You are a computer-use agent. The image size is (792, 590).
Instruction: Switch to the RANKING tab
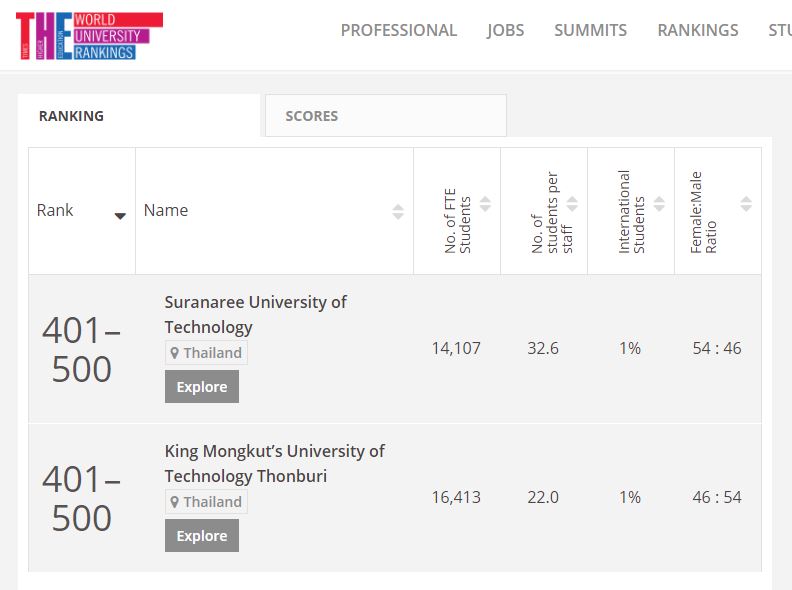pyautogui.click(x=139, y=116)
